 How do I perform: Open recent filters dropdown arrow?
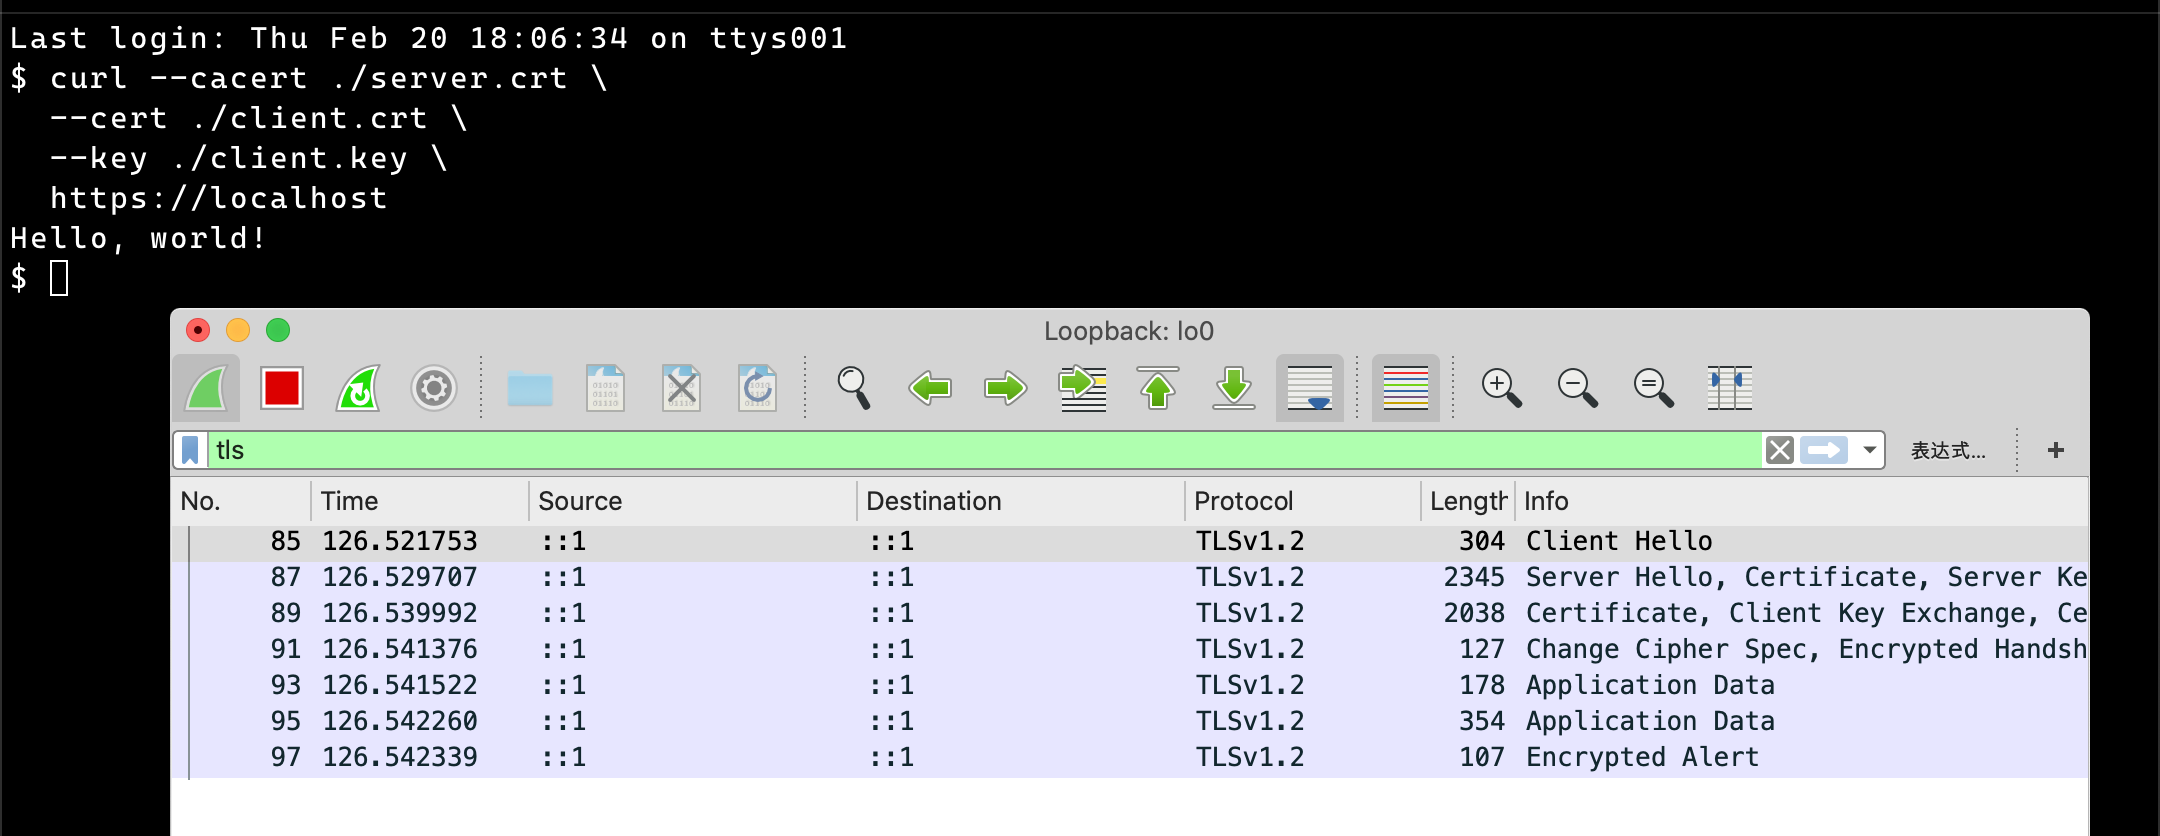coord(1869,450)
